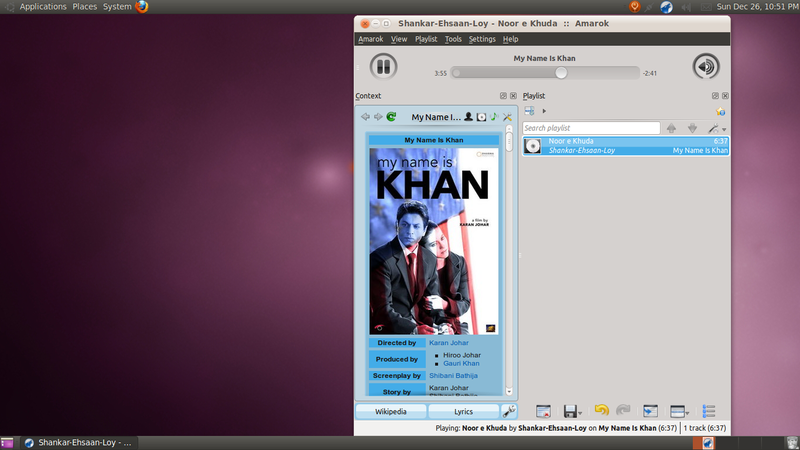Viewport: 800px width, 450px height.
Task: Open the playlist layout dropdown
Action: (679, 411)
